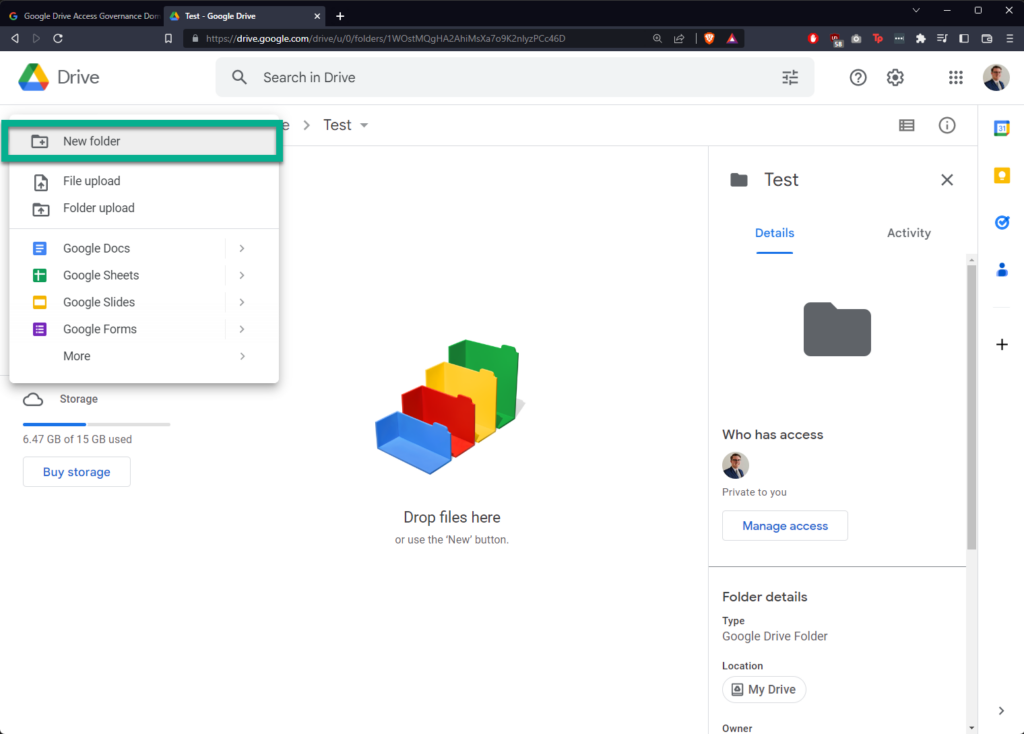Select Google Slides menu entry
This screenshot has height=734, width=1024.
(x=118, y=302)
